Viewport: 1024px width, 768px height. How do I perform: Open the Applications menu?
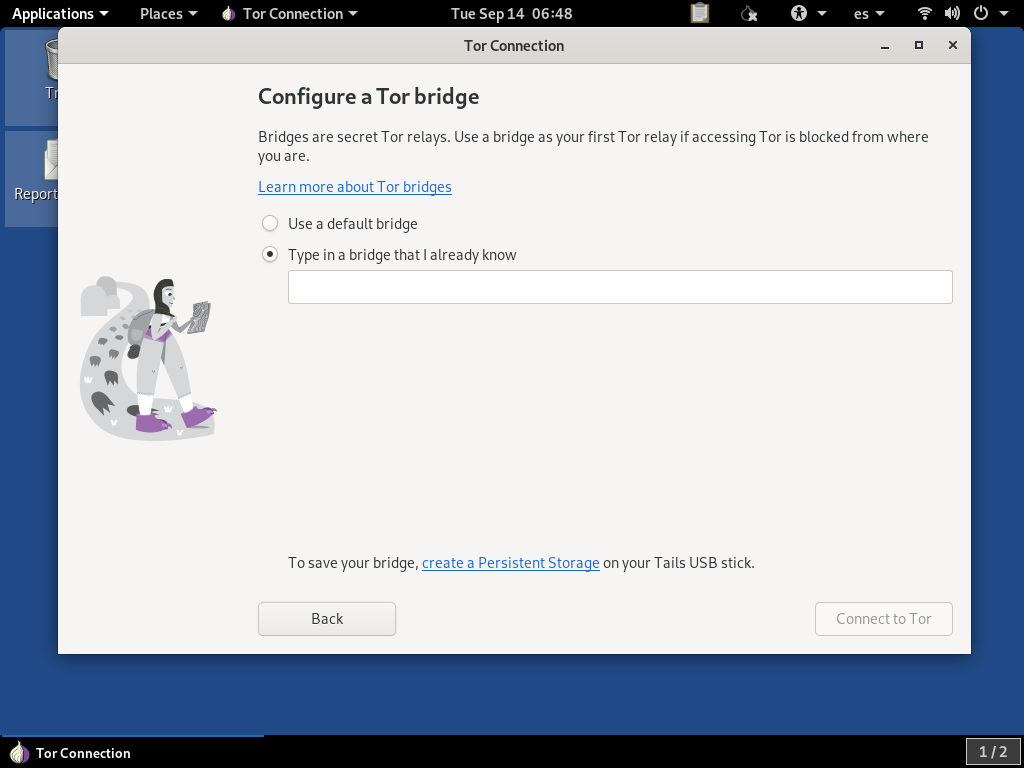click(x=60, y=13)
